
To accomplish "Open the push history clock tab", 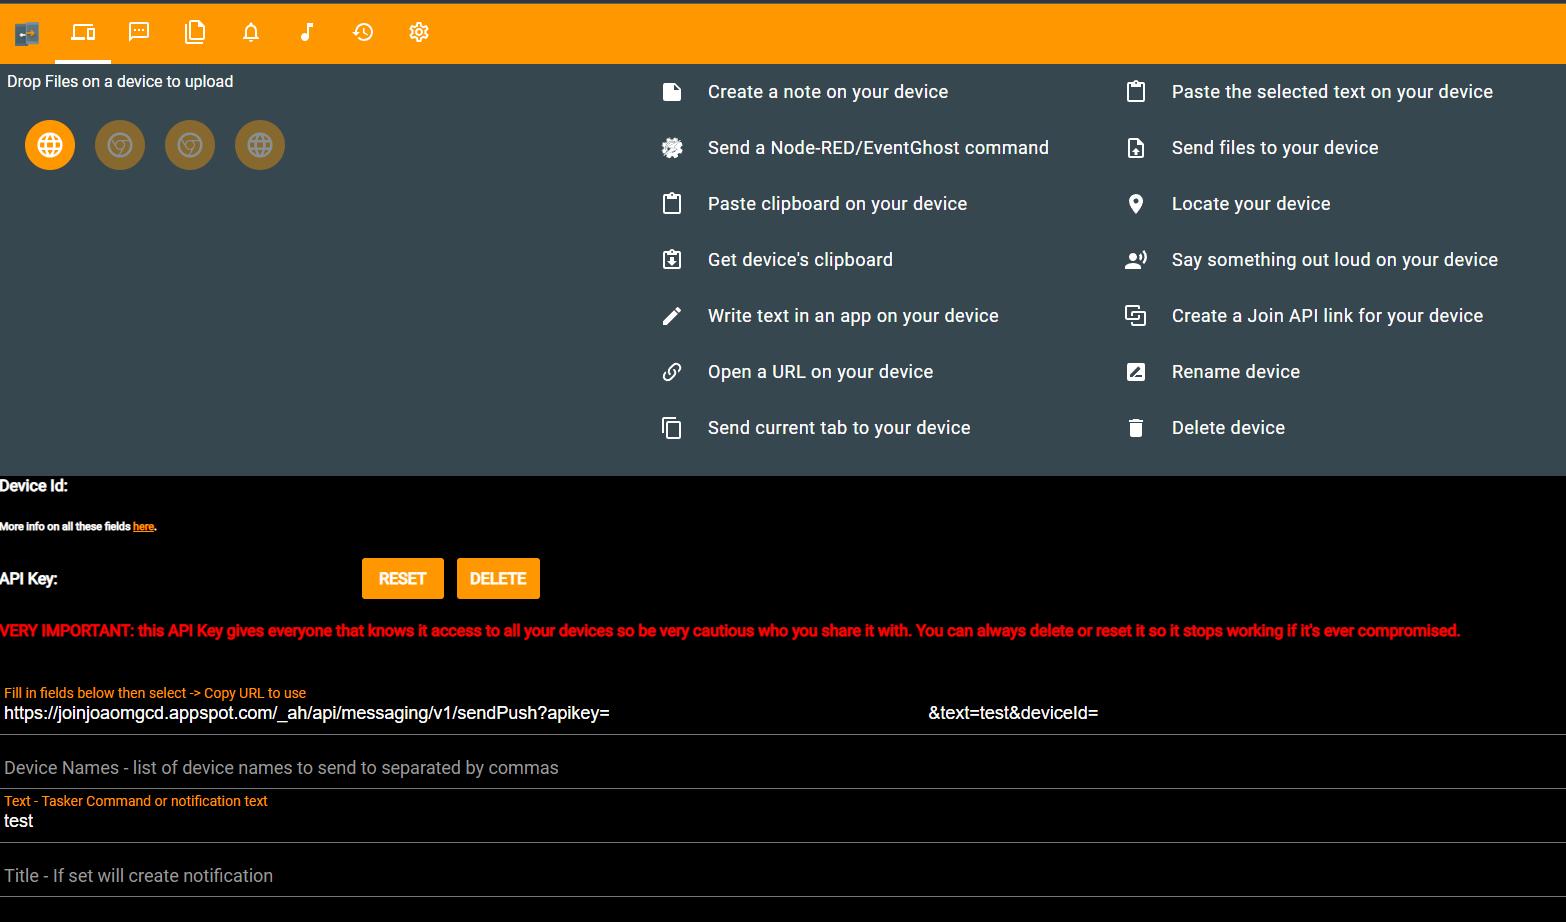I will 363,32.
